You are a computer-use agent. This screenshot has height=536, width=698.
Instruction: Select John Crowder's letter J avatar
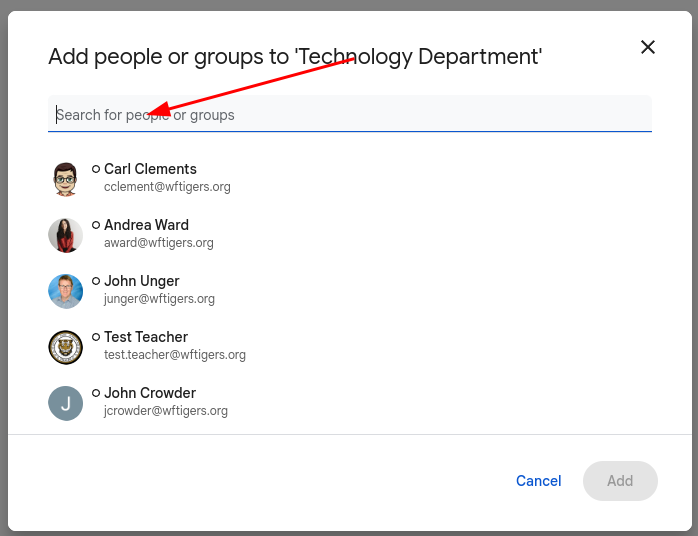click(x=65, y=403)
